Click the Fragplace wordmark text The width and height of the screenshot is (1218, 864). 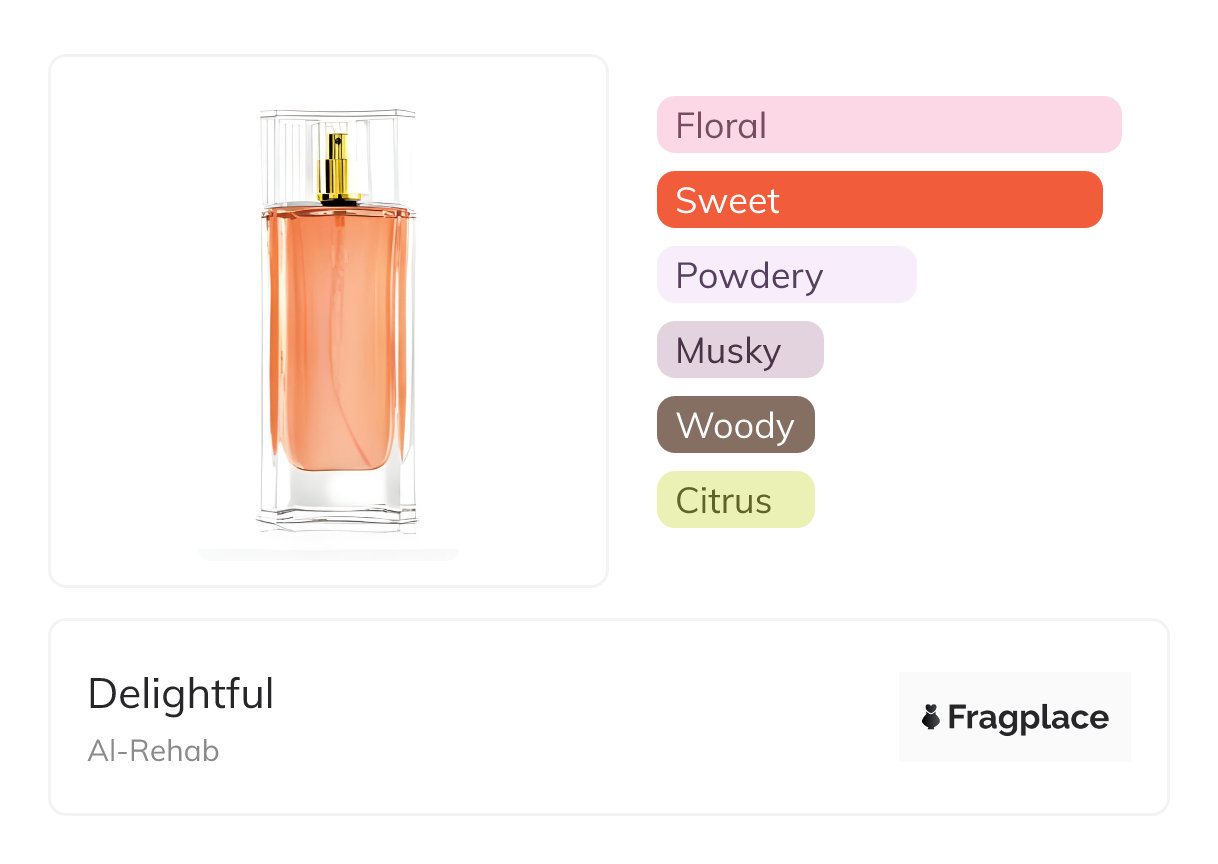coord(1028,717)
